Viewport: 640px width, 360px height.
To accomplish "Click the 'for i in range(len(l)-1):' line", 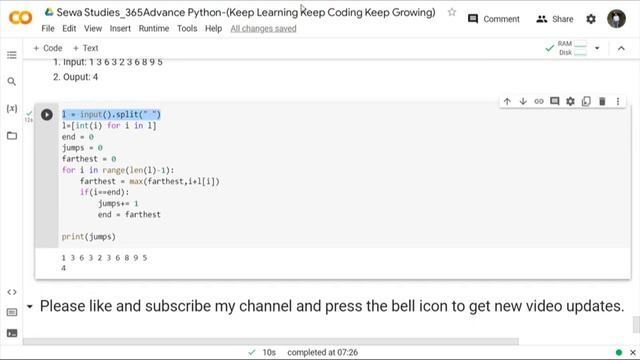I will (118, 170).
